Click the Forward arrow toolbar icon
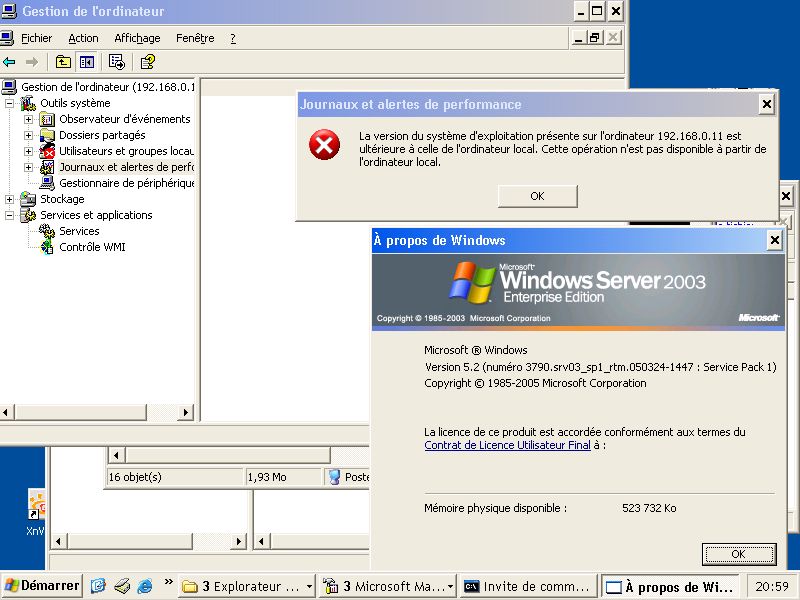 pos(32,62)
